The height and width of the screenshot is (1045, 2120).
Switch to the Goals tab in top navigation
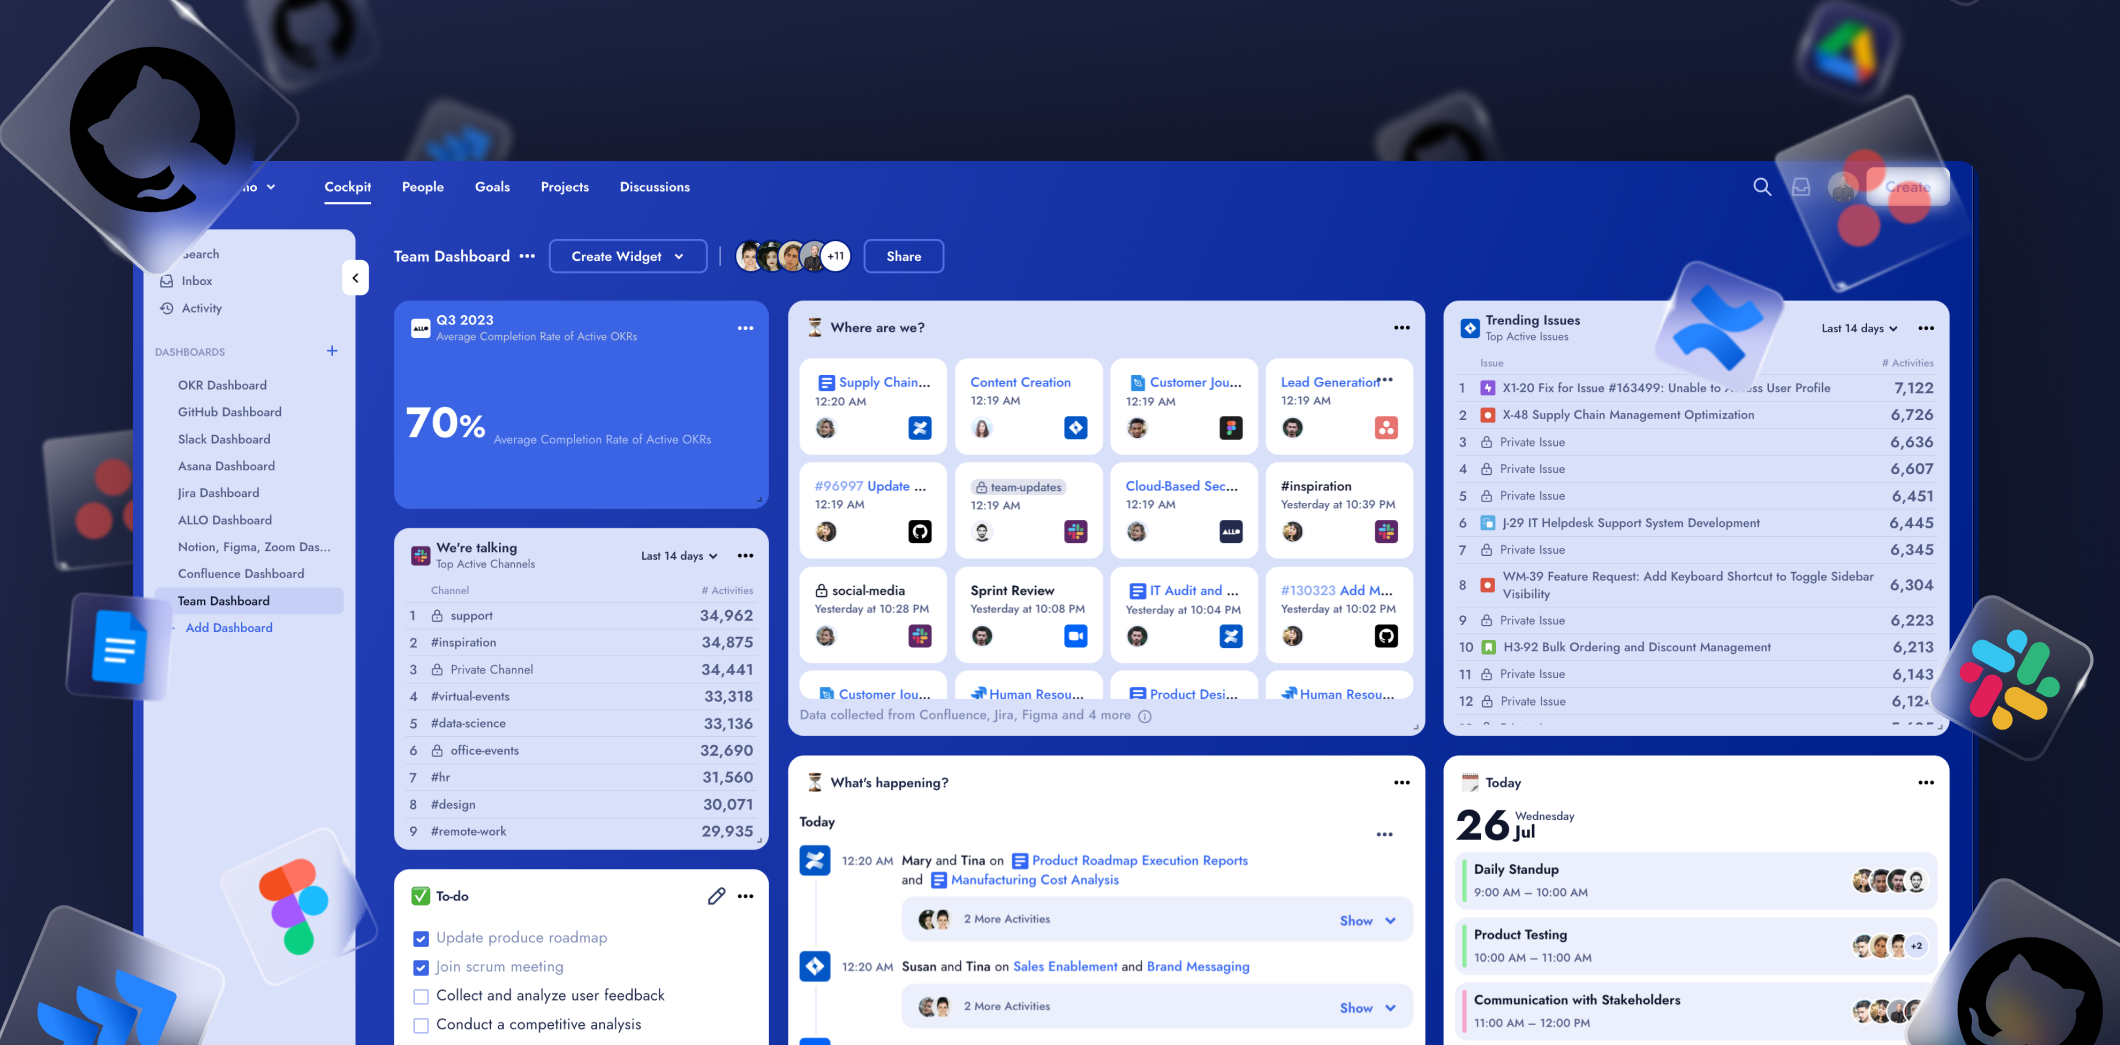coord(492,187)
